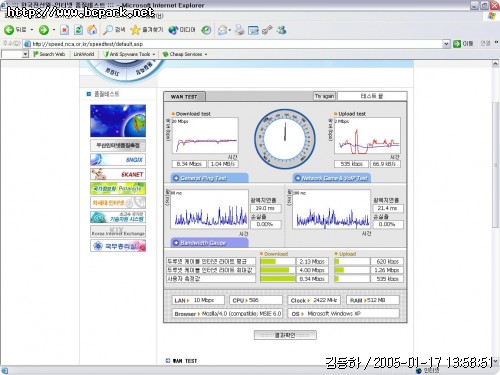
Task: Click the Stop loading icon
Action: [64, 30]
